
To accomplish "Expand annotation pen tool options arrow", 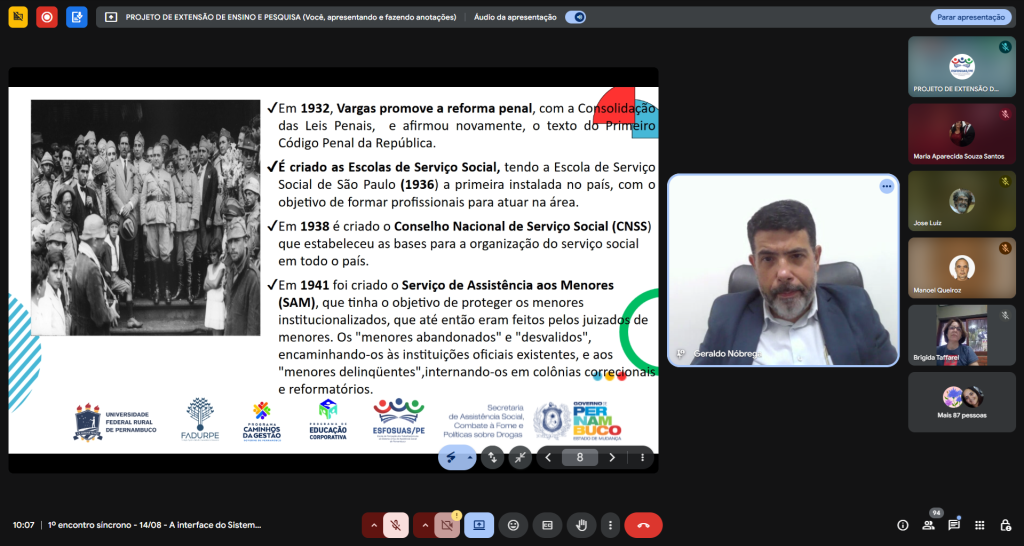I will click(471, 458).
